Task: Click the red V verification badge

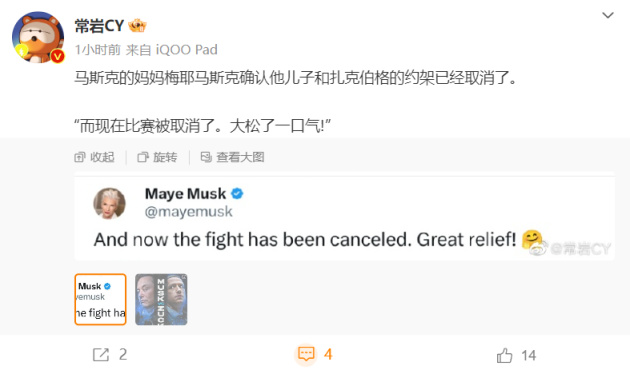Action: [57, 56]
